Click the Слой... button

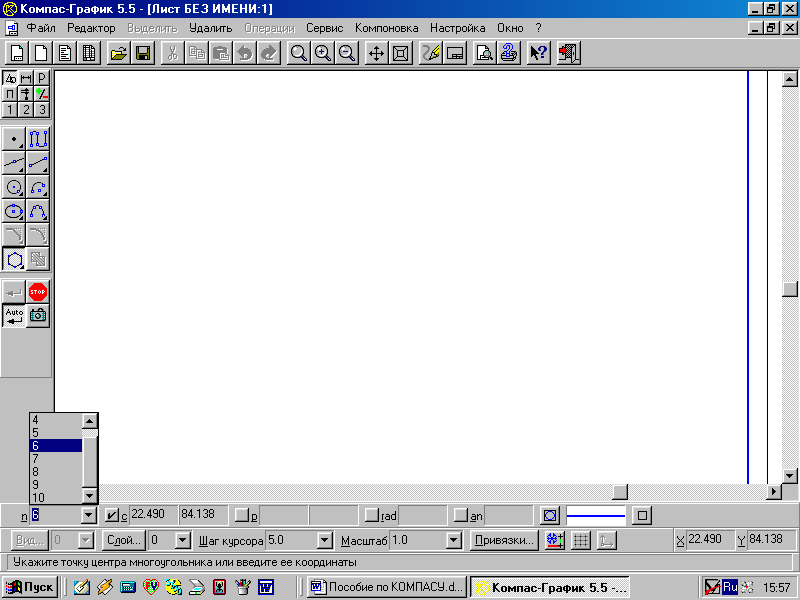point(124,540)
